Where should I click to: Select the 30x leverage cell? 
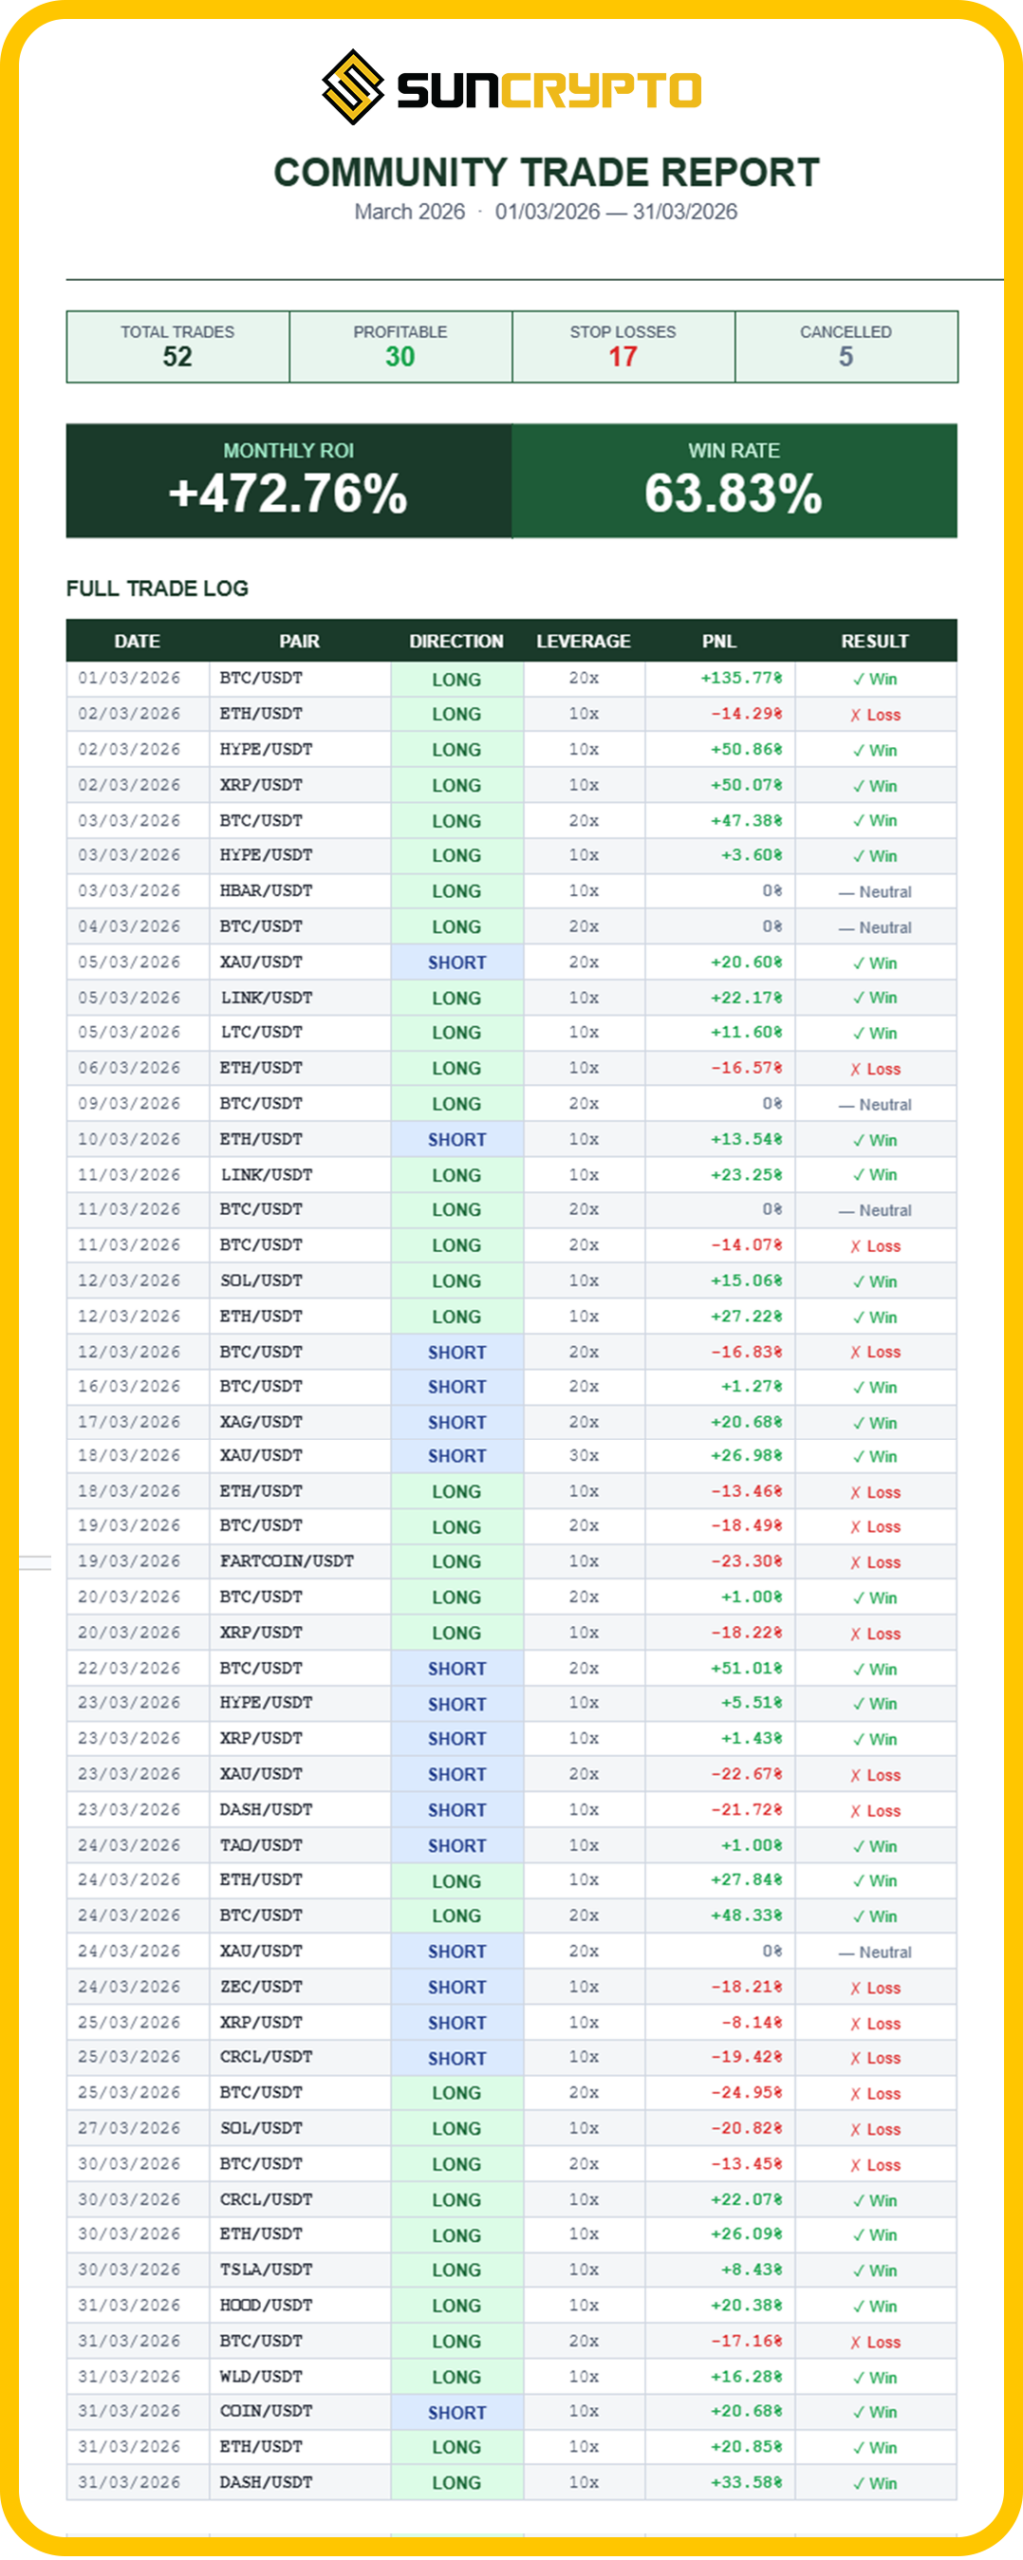click(x=584, y=1456)
